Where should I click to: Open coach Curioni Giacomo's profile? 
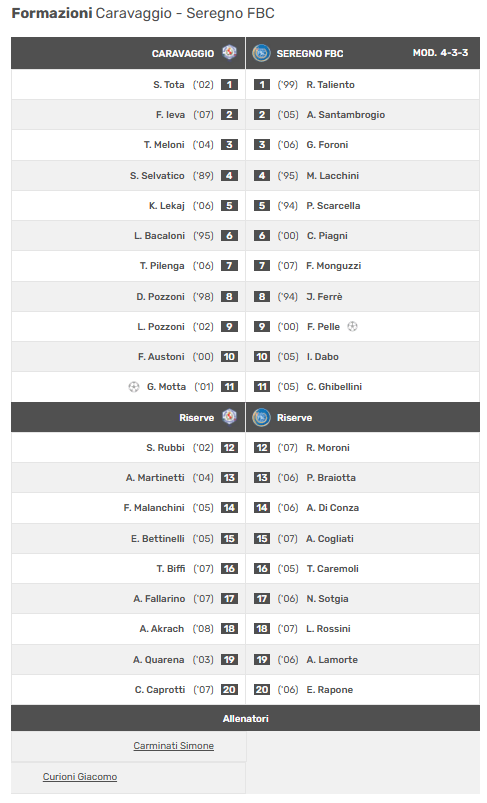[80, 776]
